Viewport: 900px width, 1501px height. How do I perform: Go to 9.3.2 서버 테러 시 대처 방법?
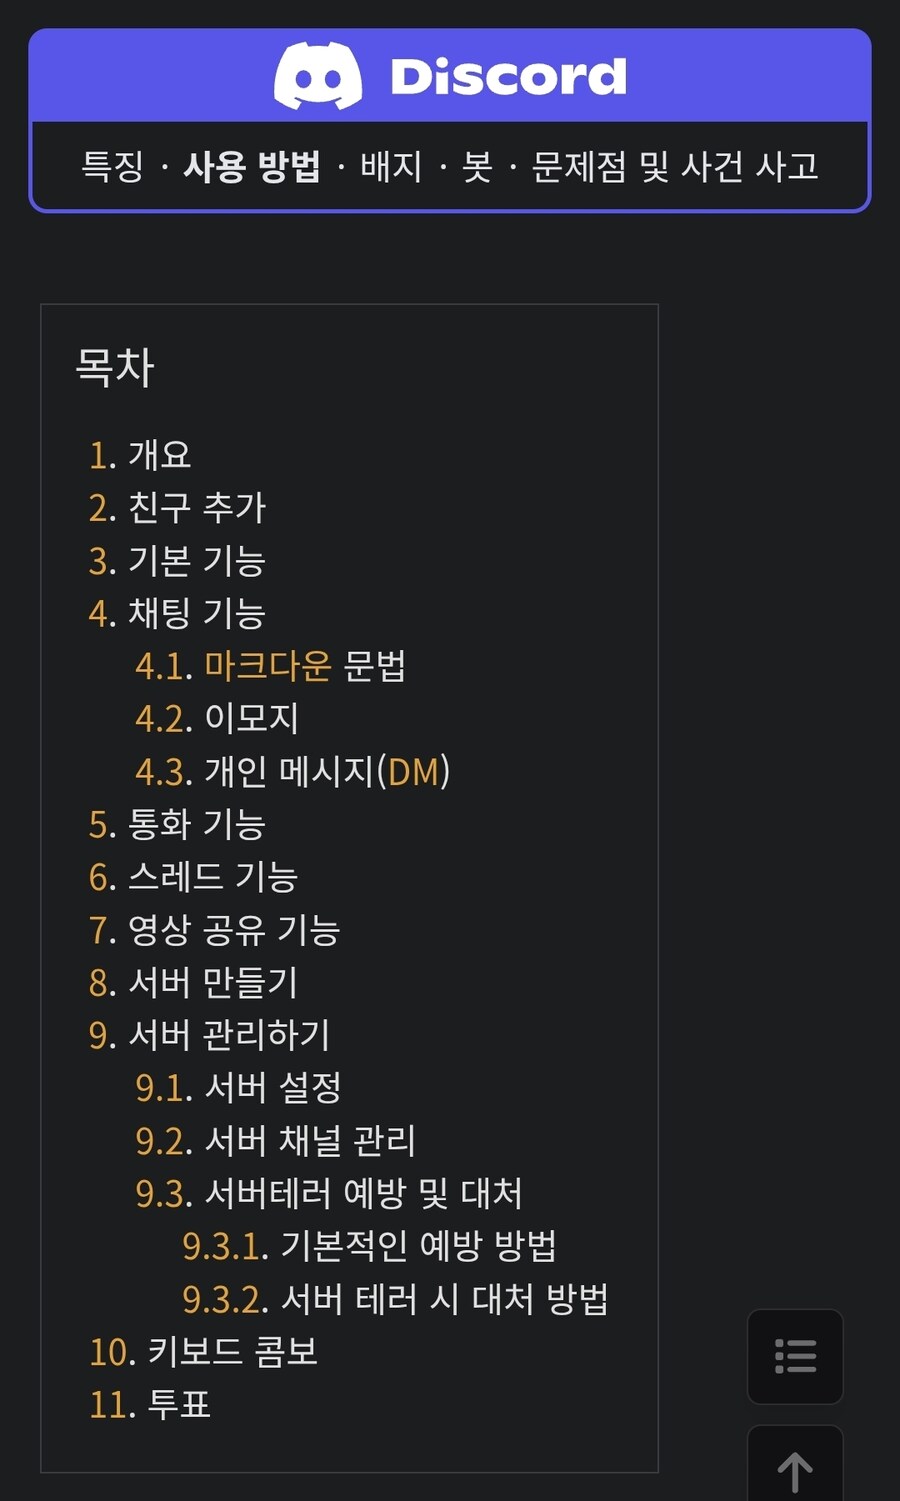[397, 1298]
